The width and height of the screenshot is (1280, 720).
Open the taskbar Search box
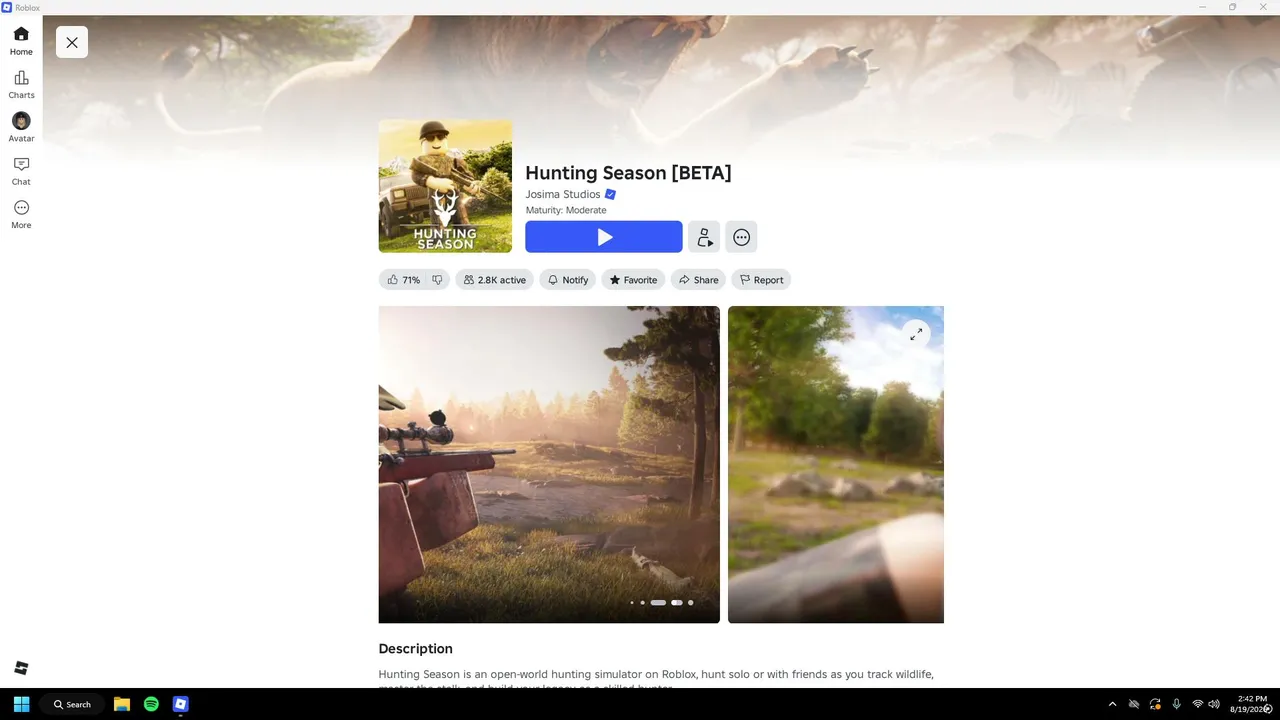72,704
